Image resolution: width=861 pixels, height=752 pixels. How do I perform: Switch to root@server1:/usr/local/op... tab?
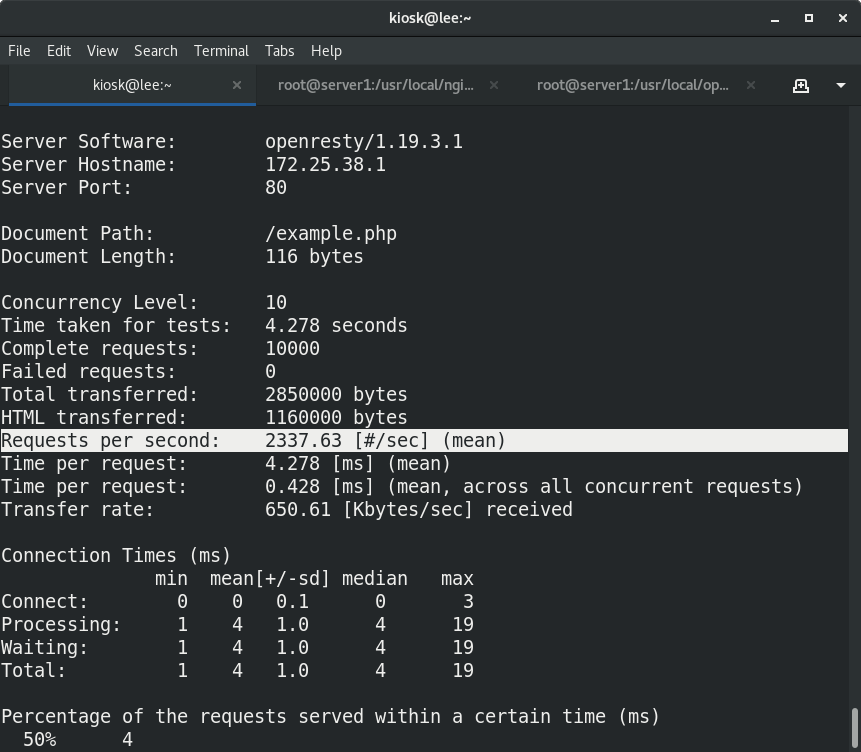(x=633, y=85)
